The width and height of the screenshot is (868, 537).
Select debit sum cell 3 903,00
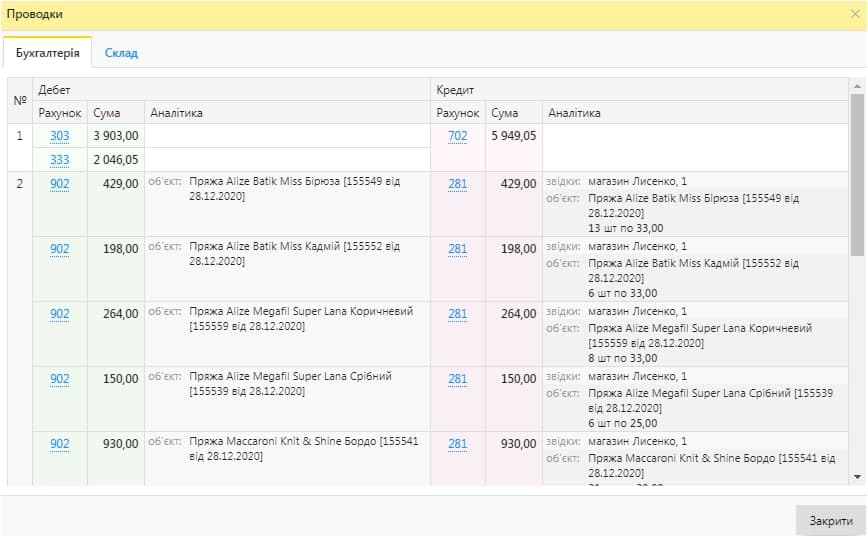116,136
